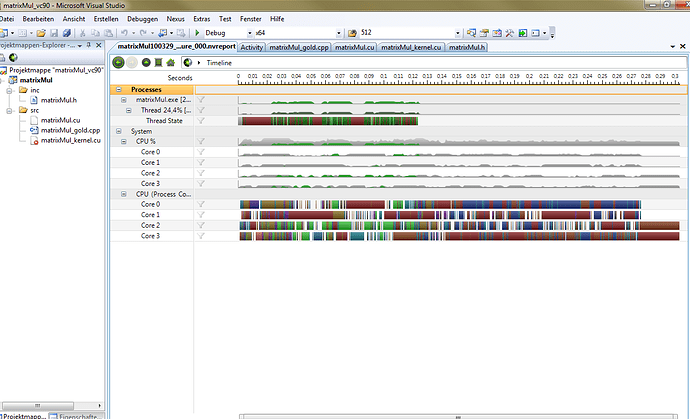The height and width of the screenshot is (419, 690).
Task: Toggle filter on CPU % Core 0 row
Action: click(201, 152)
